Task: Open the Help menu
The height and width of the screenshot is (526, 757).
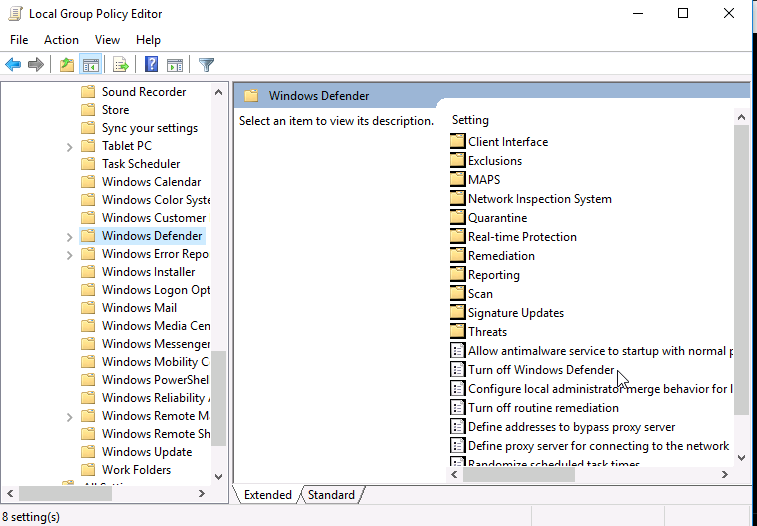Action: click(x=148, y=40)
